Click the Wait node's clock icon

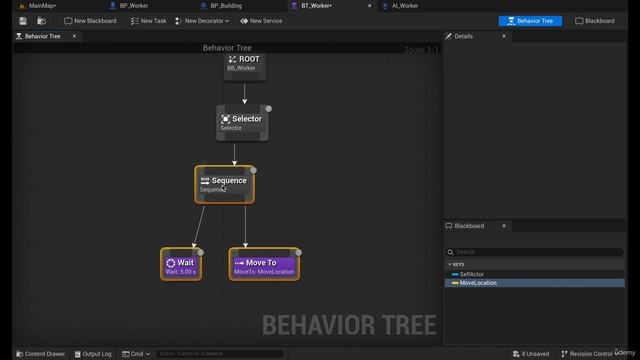point(171,263)
